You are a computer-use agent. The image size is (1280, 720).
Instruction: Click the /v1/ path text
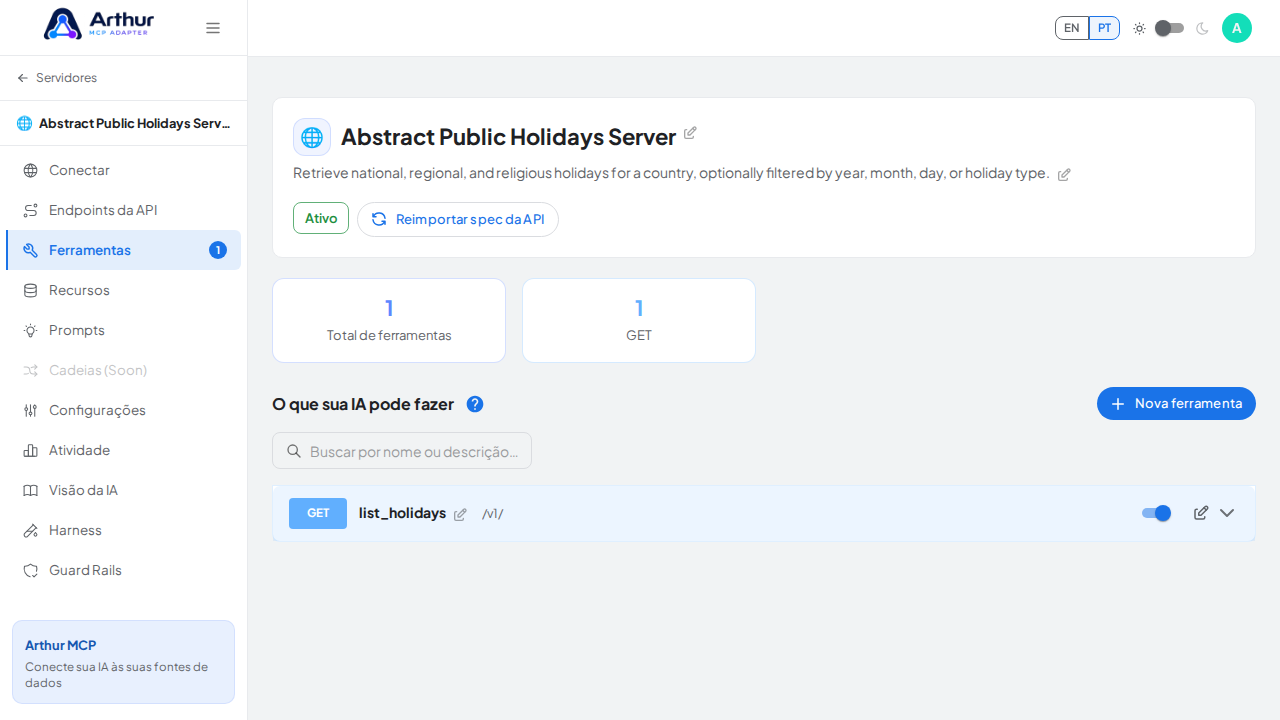pyautogui.click(x=492, y=514)
